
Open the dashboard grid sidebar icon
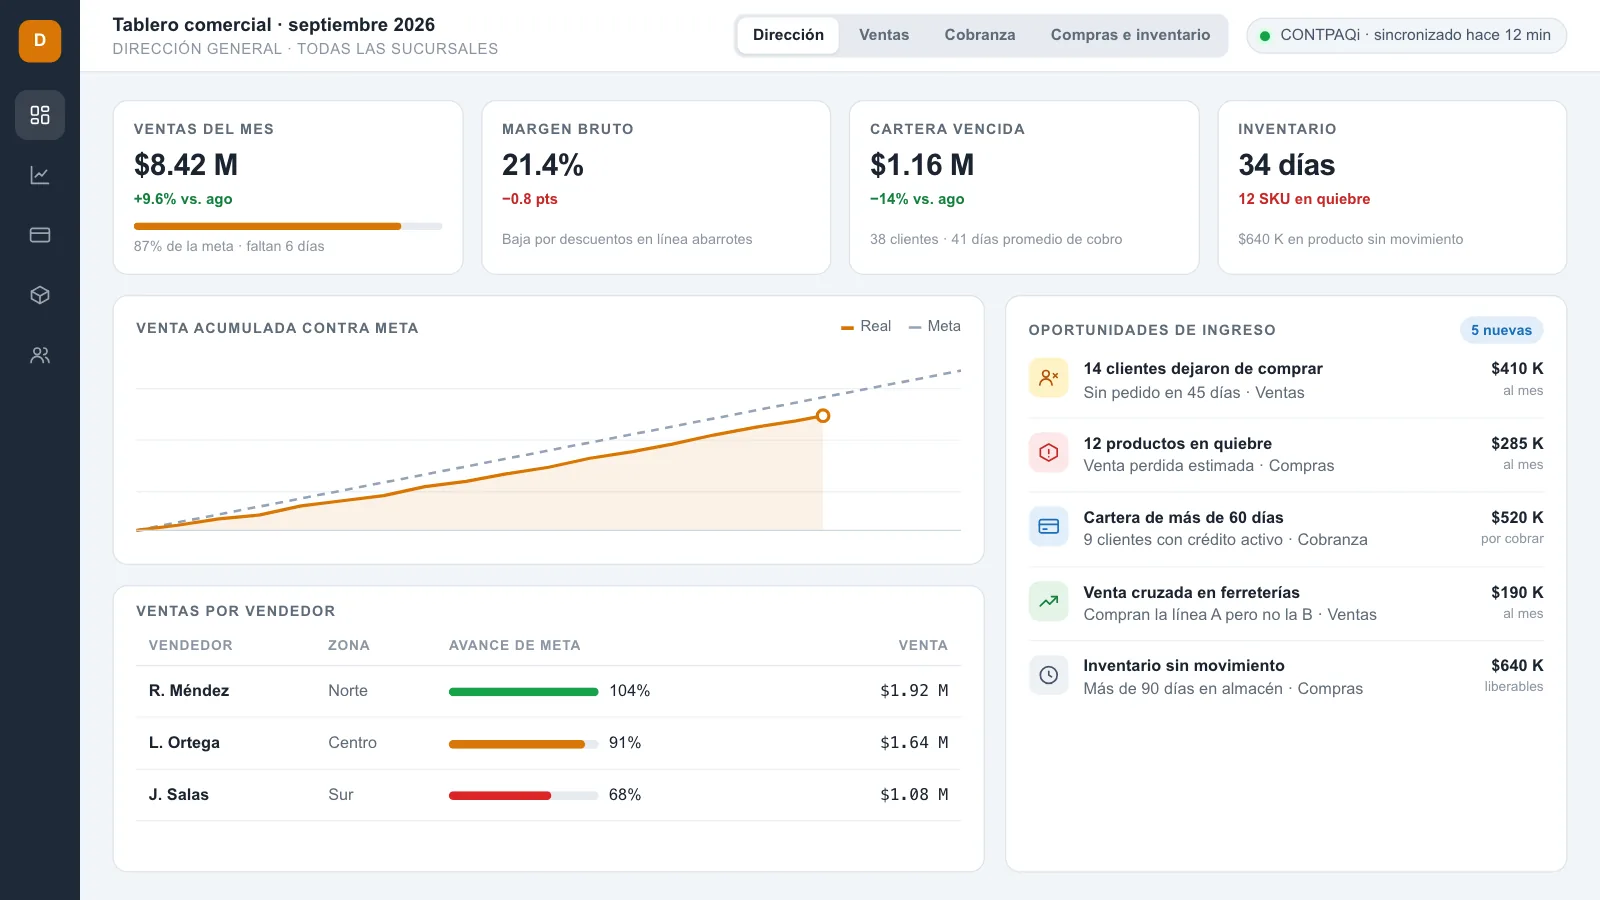[40, 115]
